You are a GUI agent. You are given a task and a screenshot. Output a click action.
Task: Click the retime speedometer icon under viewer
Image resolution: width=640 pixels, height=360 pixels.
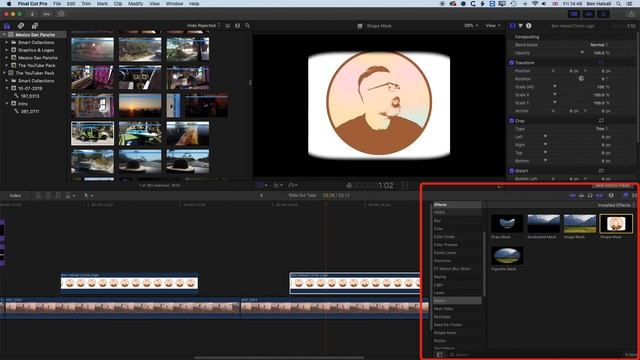[291, 185]
